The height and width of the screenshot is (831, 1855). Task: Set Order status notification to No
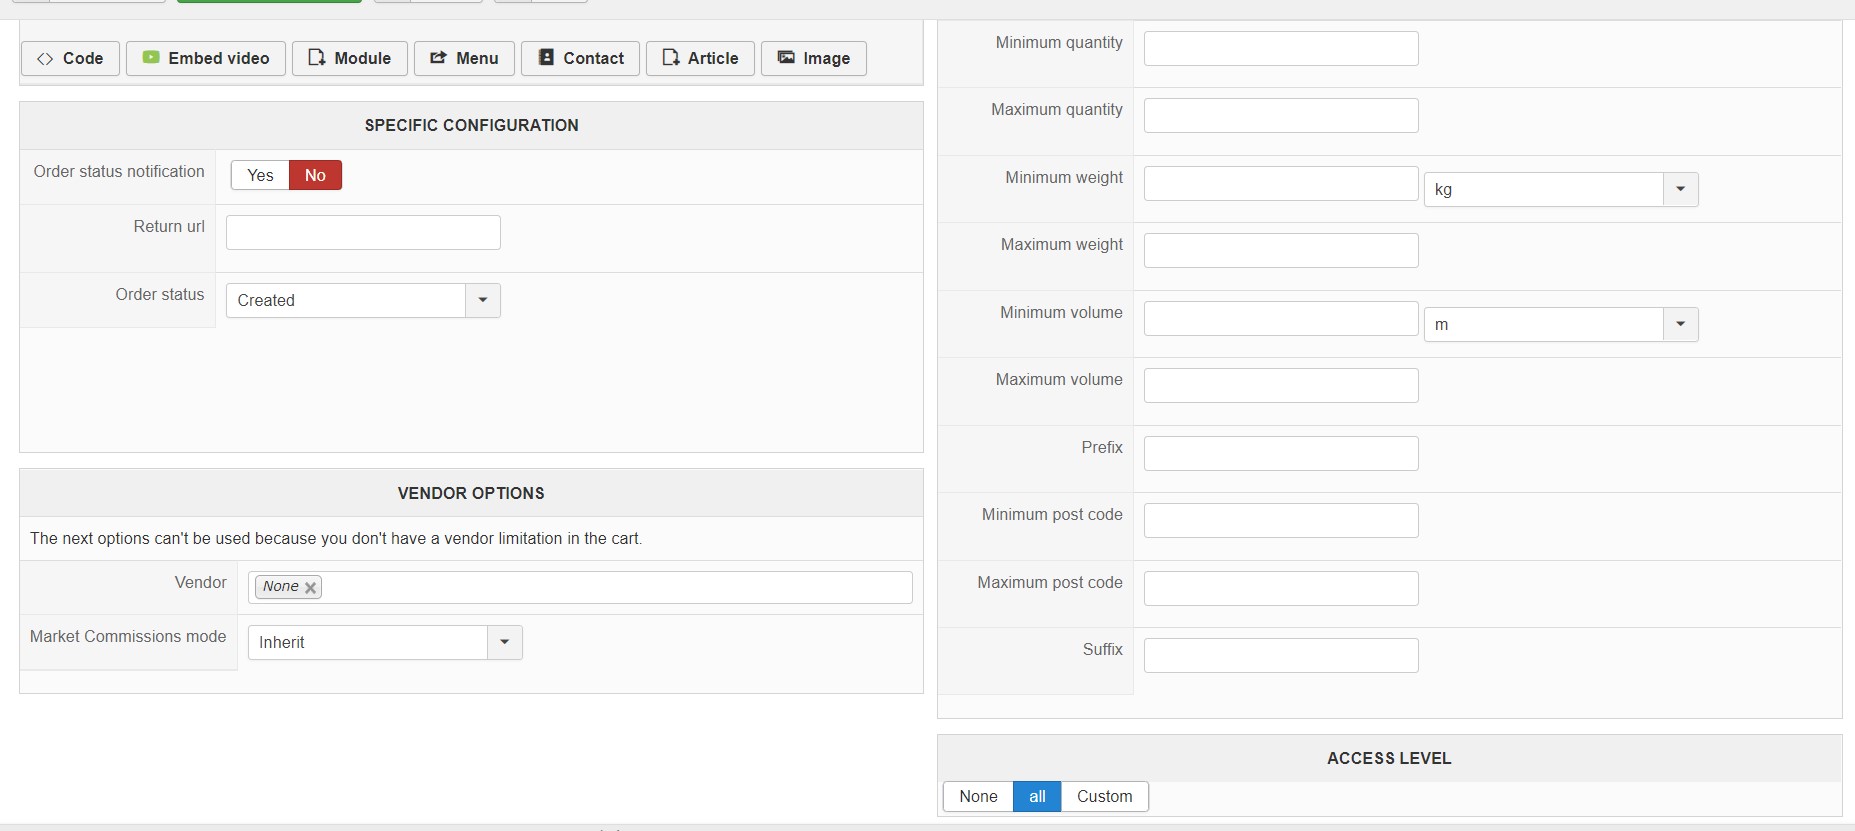[315, 175]
